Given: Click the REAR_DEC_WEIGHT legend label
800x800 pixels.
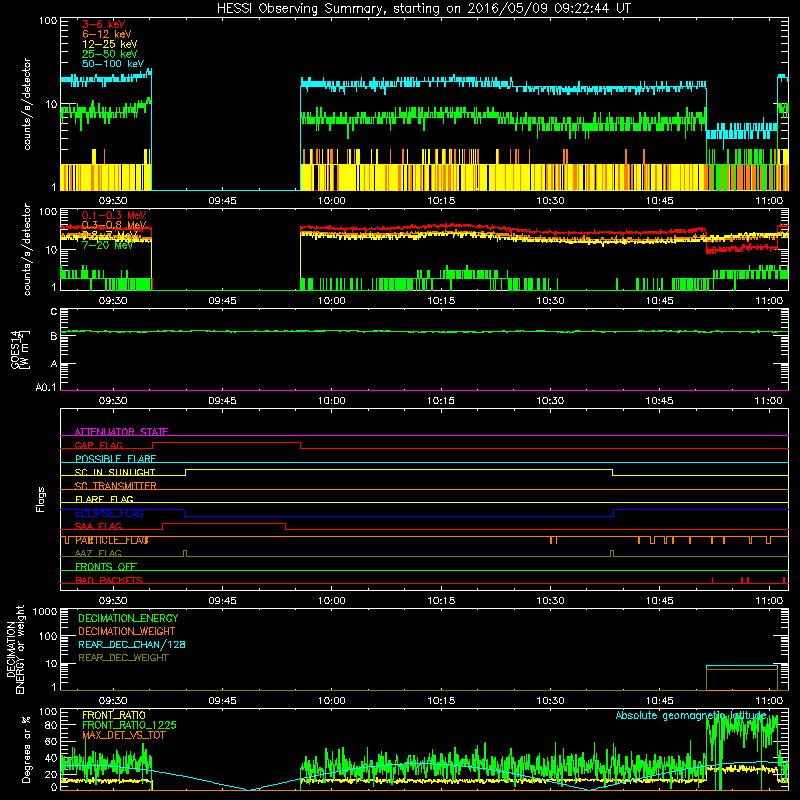Looking at the screenshot, I should pos(123,658).
